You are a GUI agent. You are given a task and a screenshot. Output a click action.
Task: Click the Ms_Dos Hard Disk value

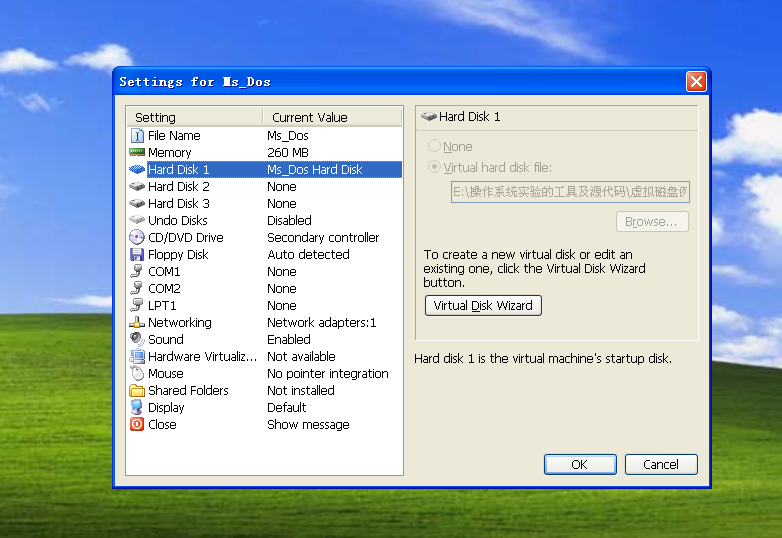[315, 170]
